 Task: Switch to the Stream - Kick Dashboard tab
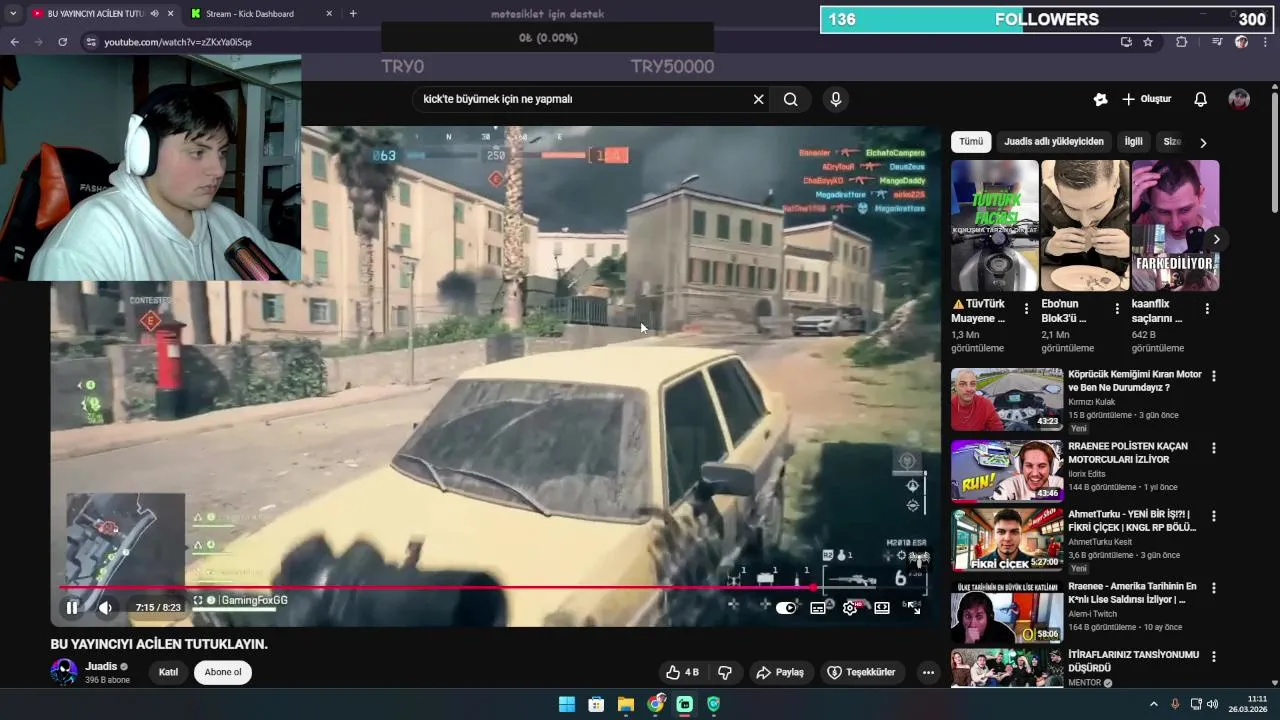click(263, 14)
